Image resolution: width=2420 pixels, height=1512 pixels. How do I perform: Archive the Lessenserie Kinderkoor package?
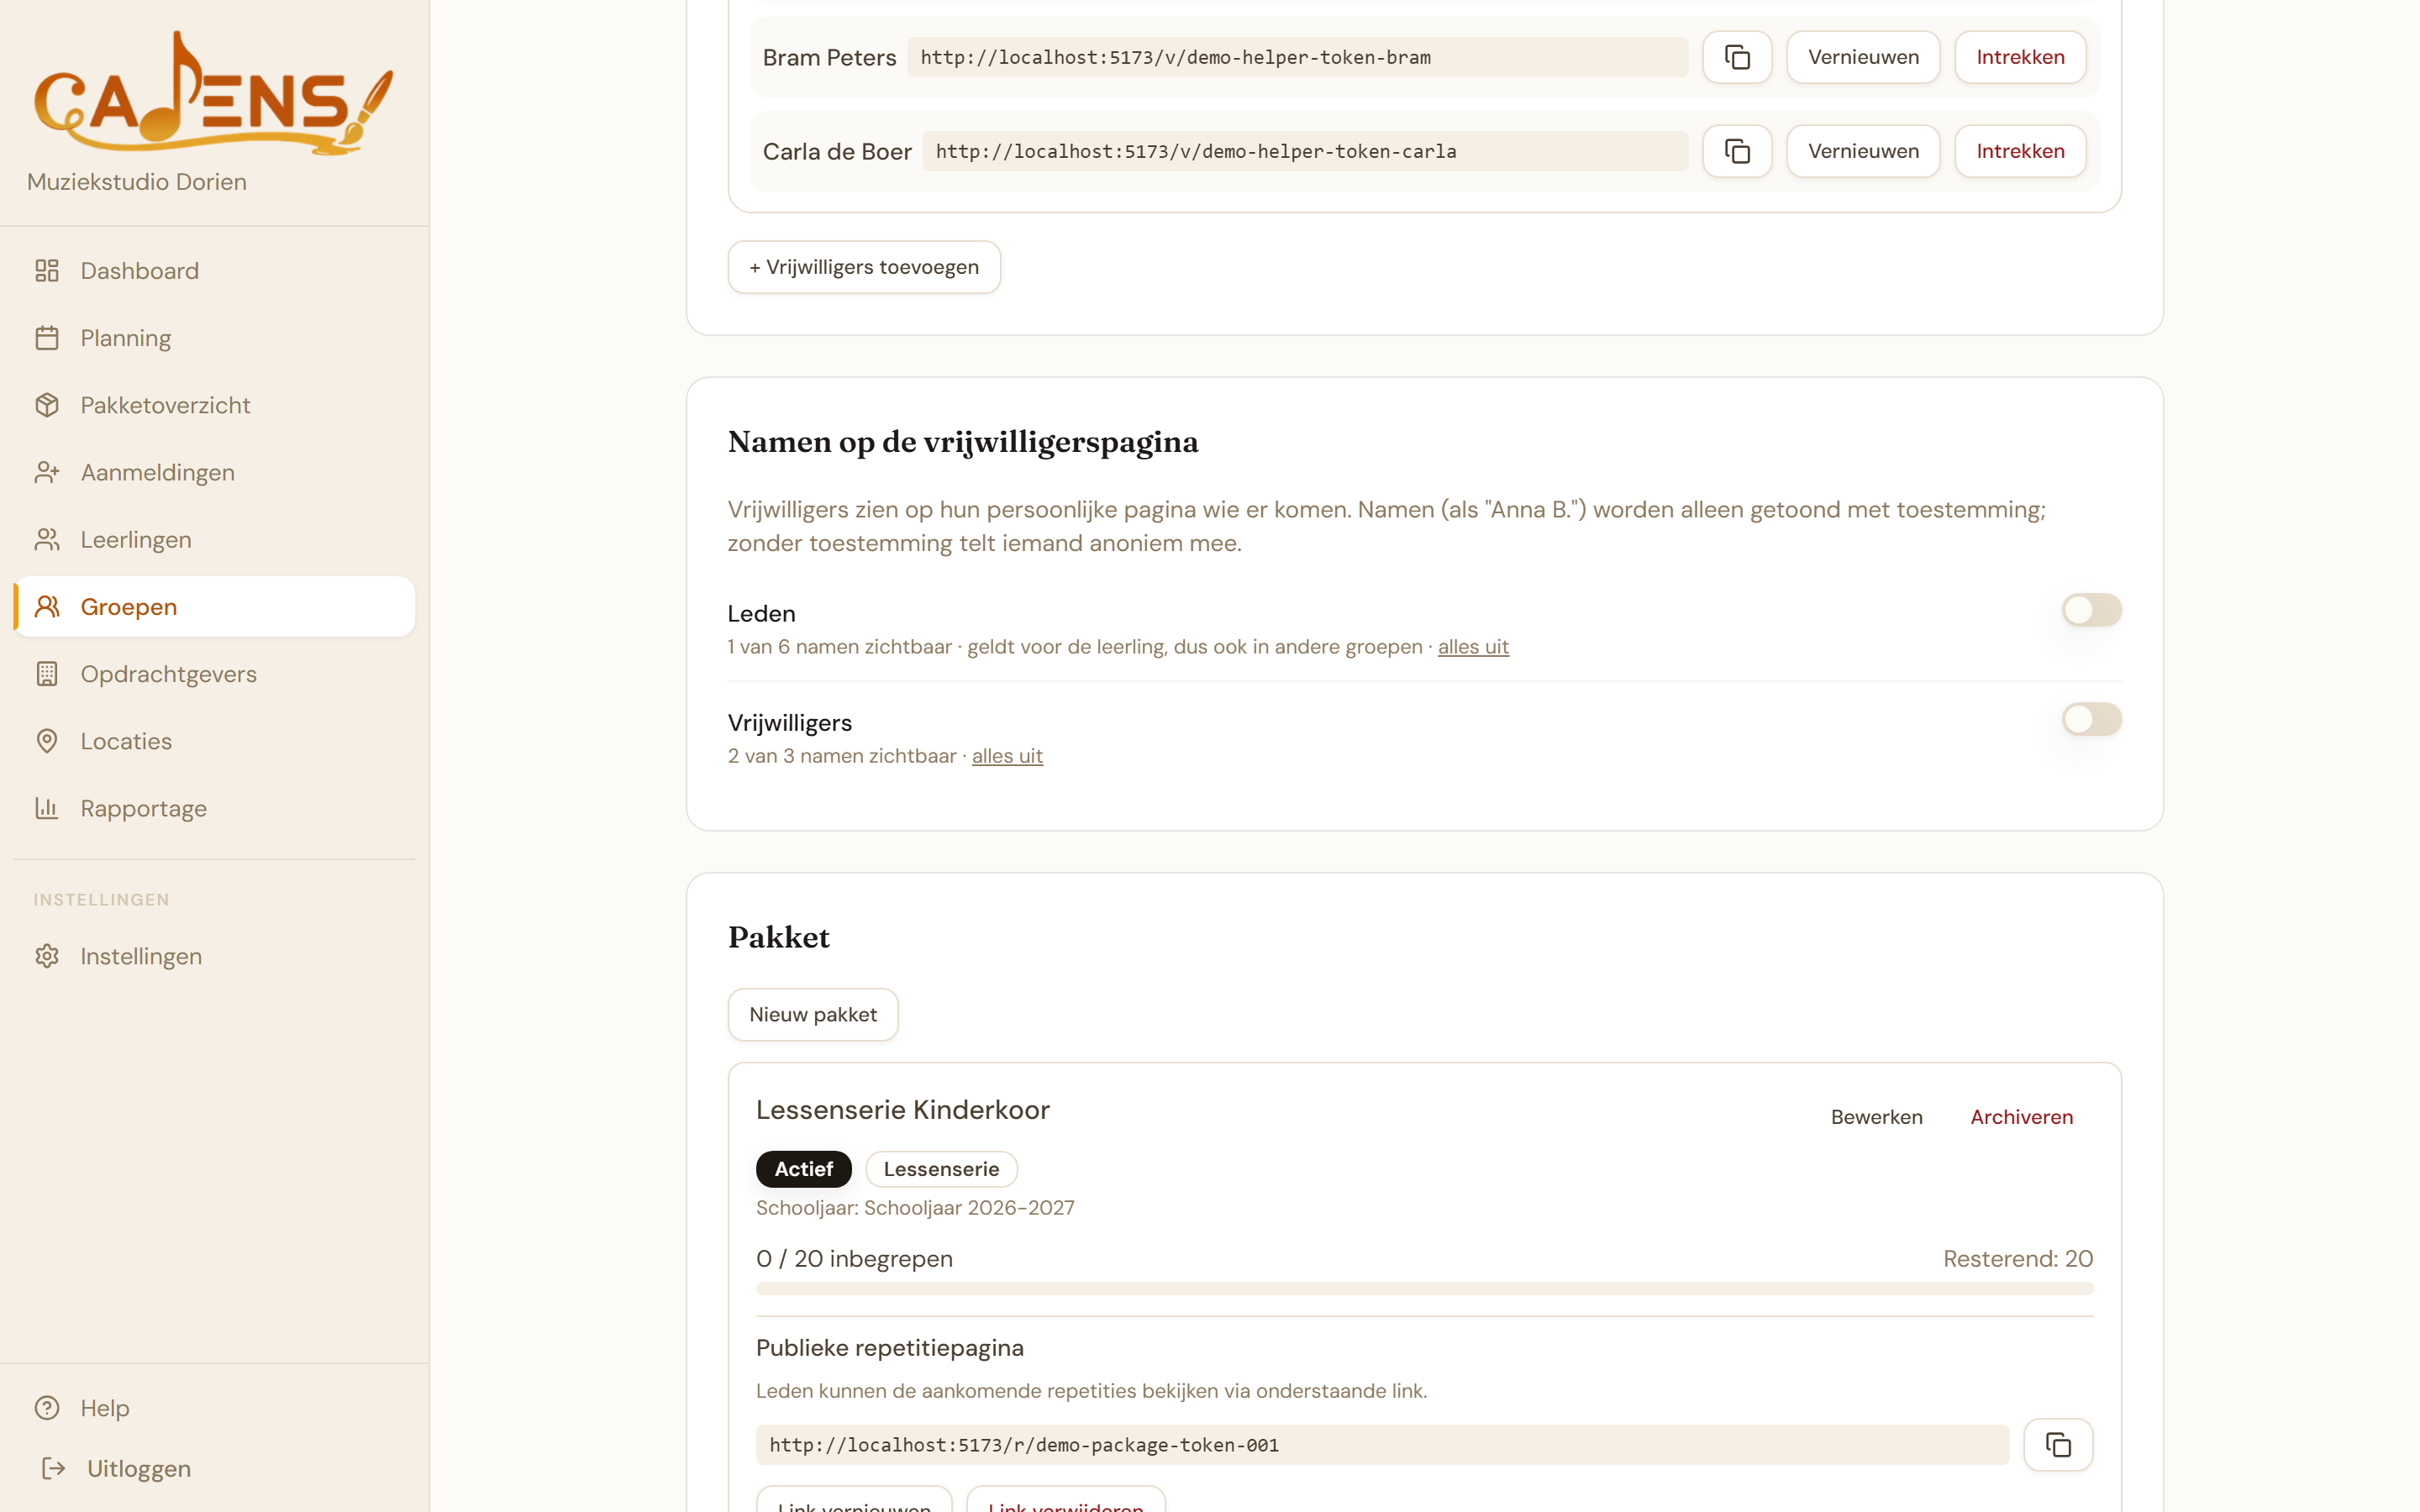[2021, 1117]
